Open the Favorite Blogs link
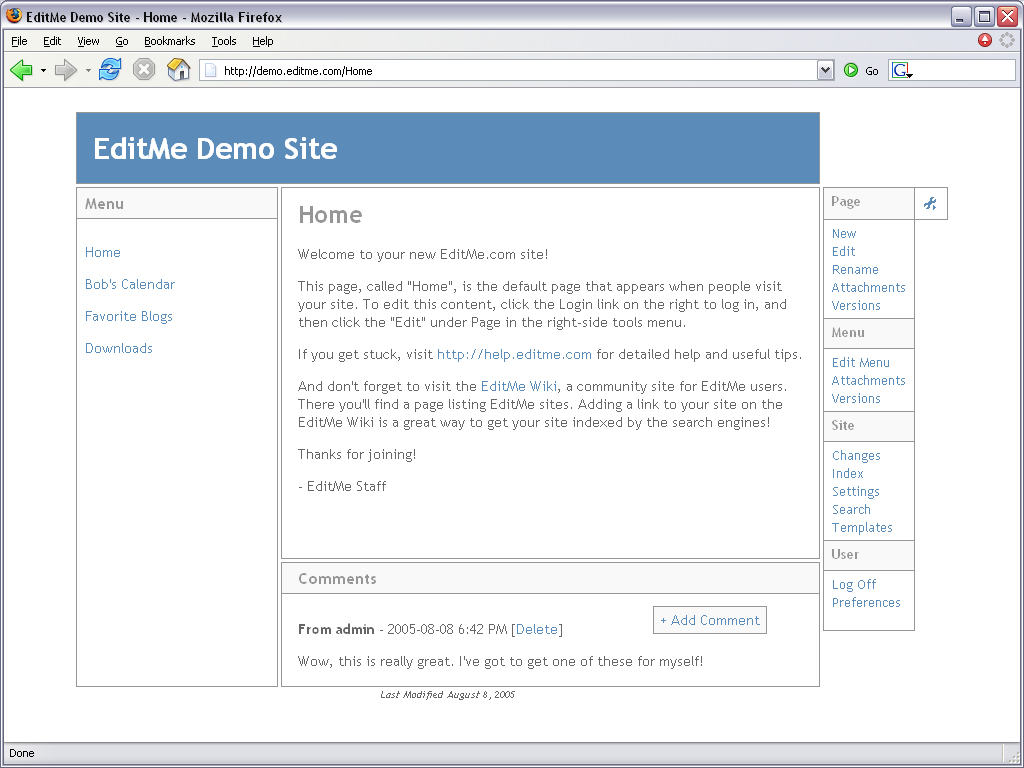Image resolution: width=1024 pixels, height=768 pixels. (129, 316)
